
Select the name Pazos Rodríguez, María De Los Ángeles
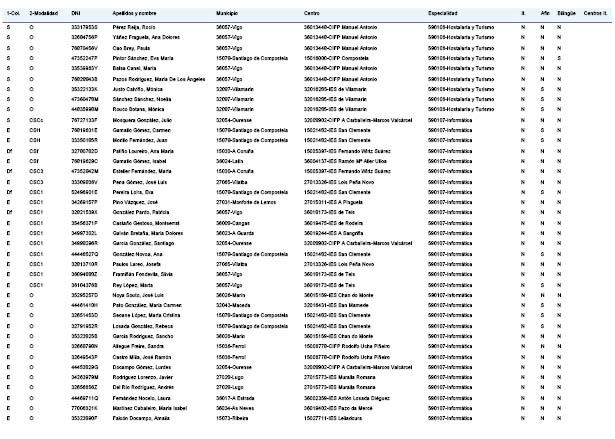pos(159,79)
